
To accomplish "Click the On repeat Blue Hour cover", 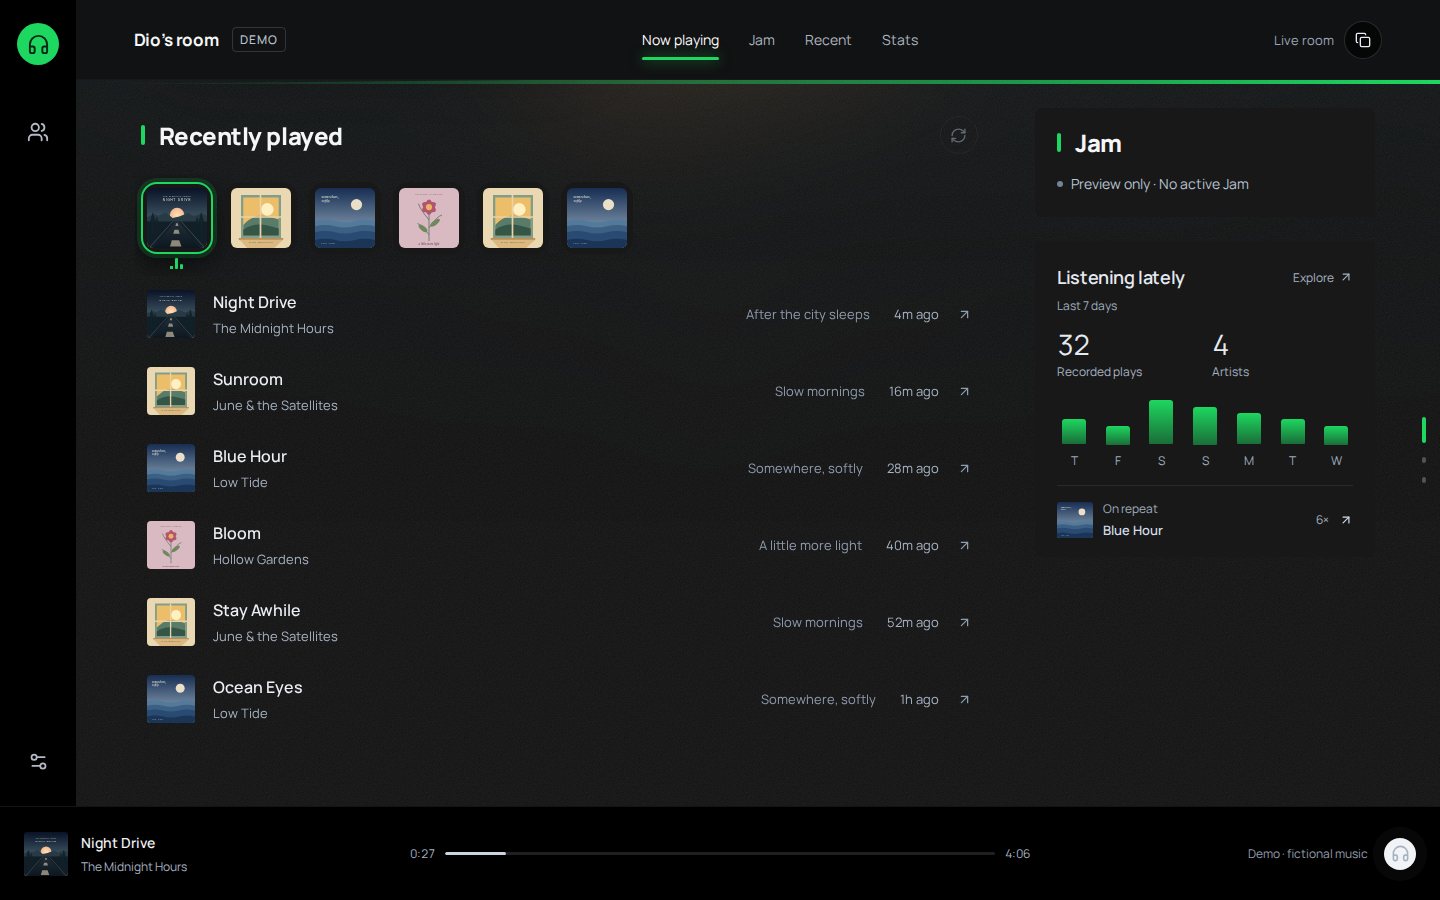I will tap(1075, 520).
